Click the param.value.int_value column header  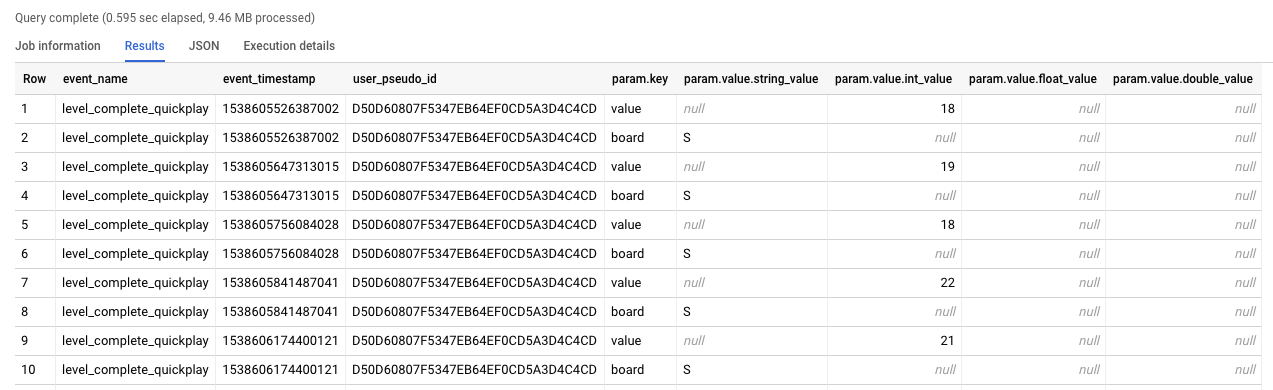(x=893, y=79)
